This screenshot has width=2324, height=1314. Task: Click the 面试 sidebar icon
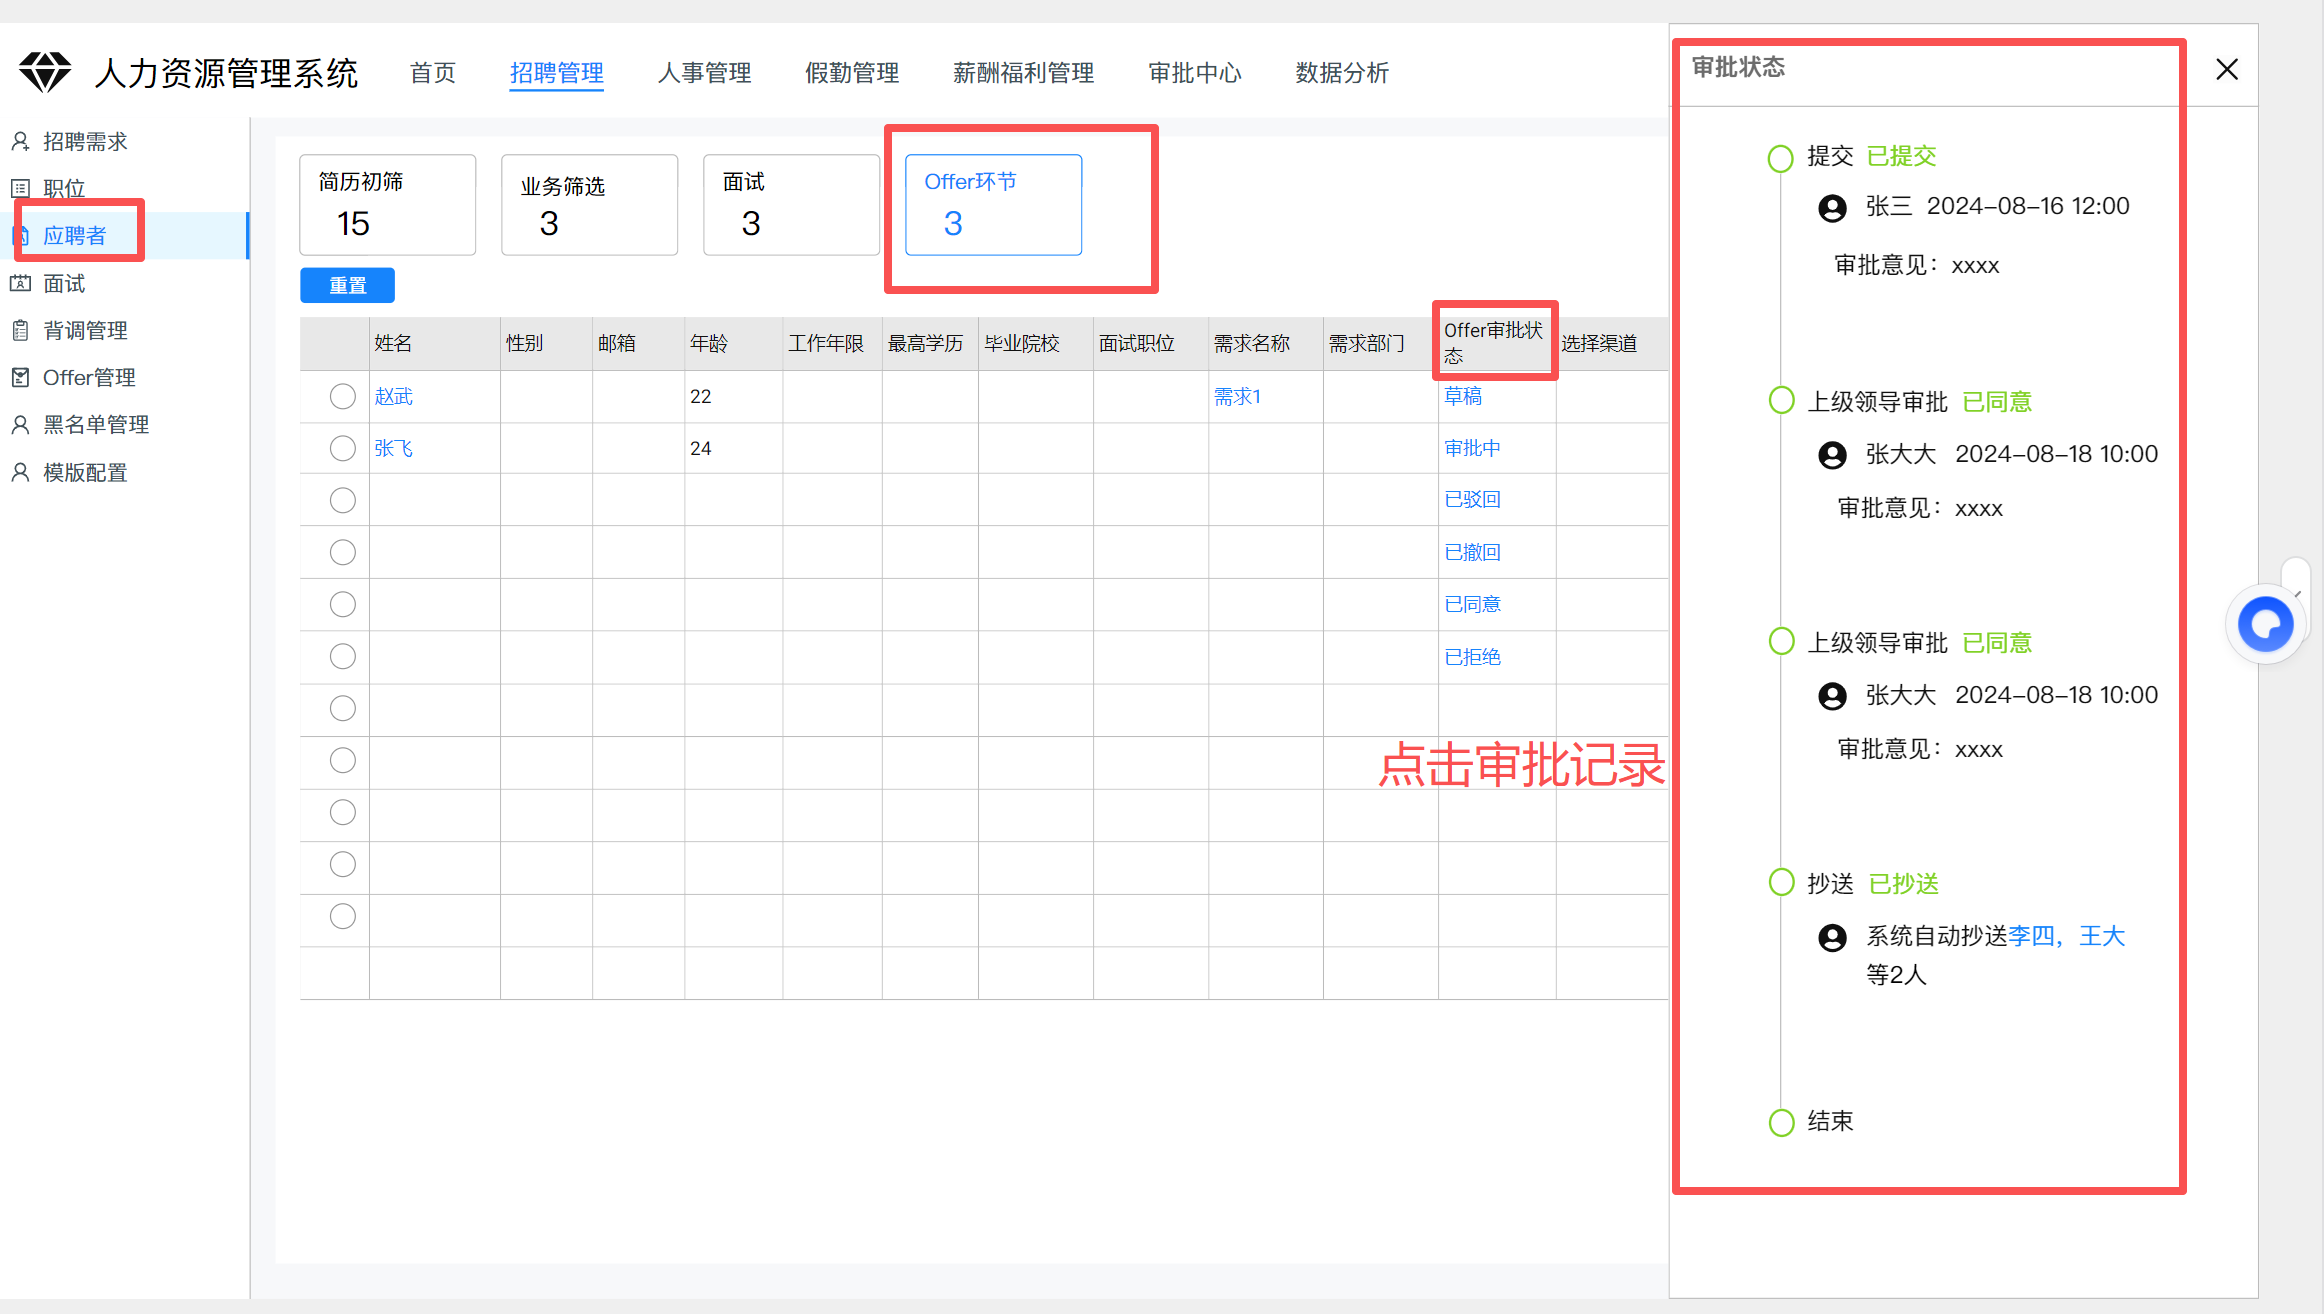(x=20, y=284)
